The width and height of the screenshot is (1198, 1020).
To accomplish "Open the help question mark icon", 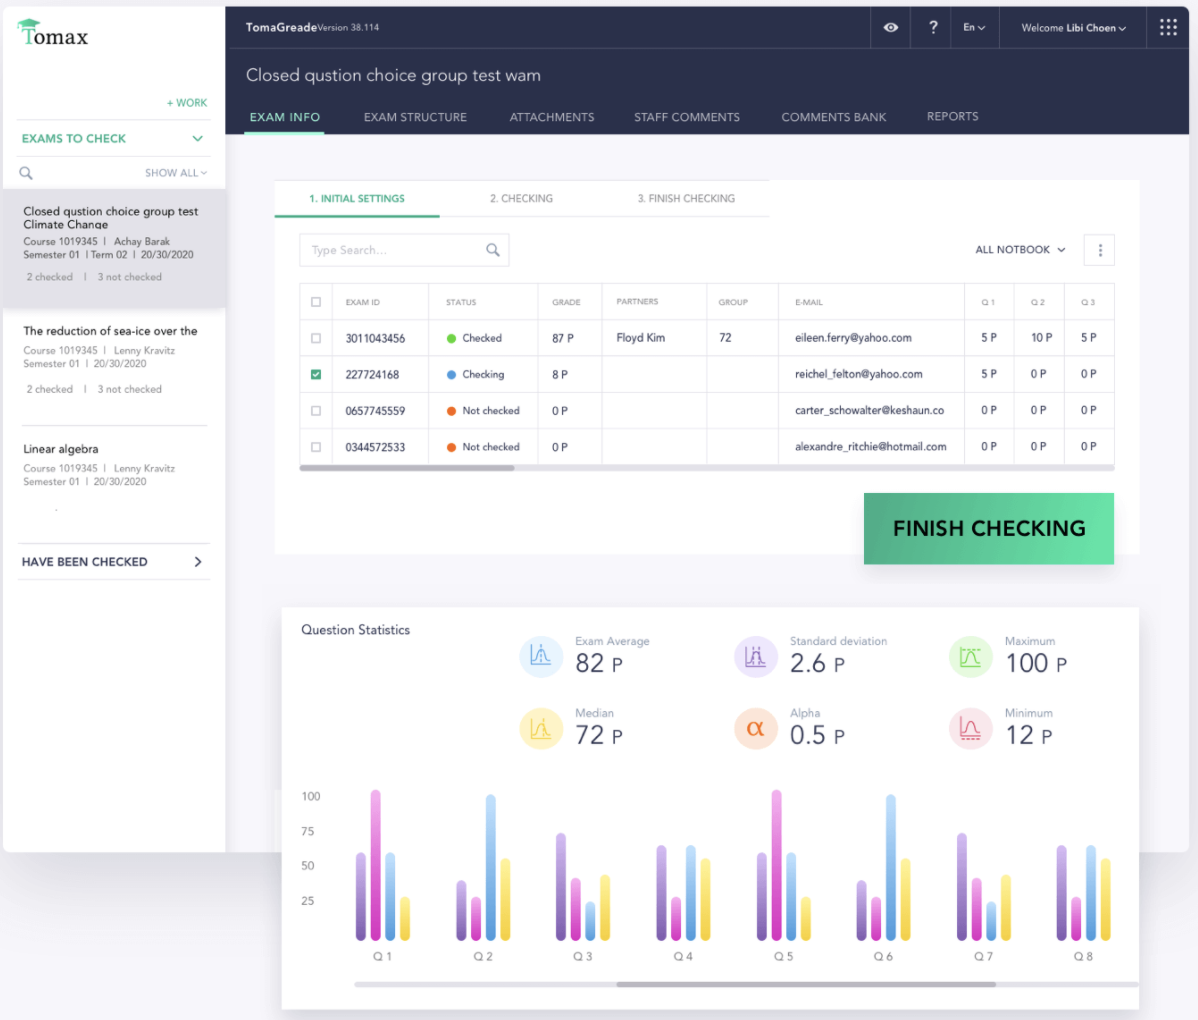I will pyautogui.click(x=931, y=27).
